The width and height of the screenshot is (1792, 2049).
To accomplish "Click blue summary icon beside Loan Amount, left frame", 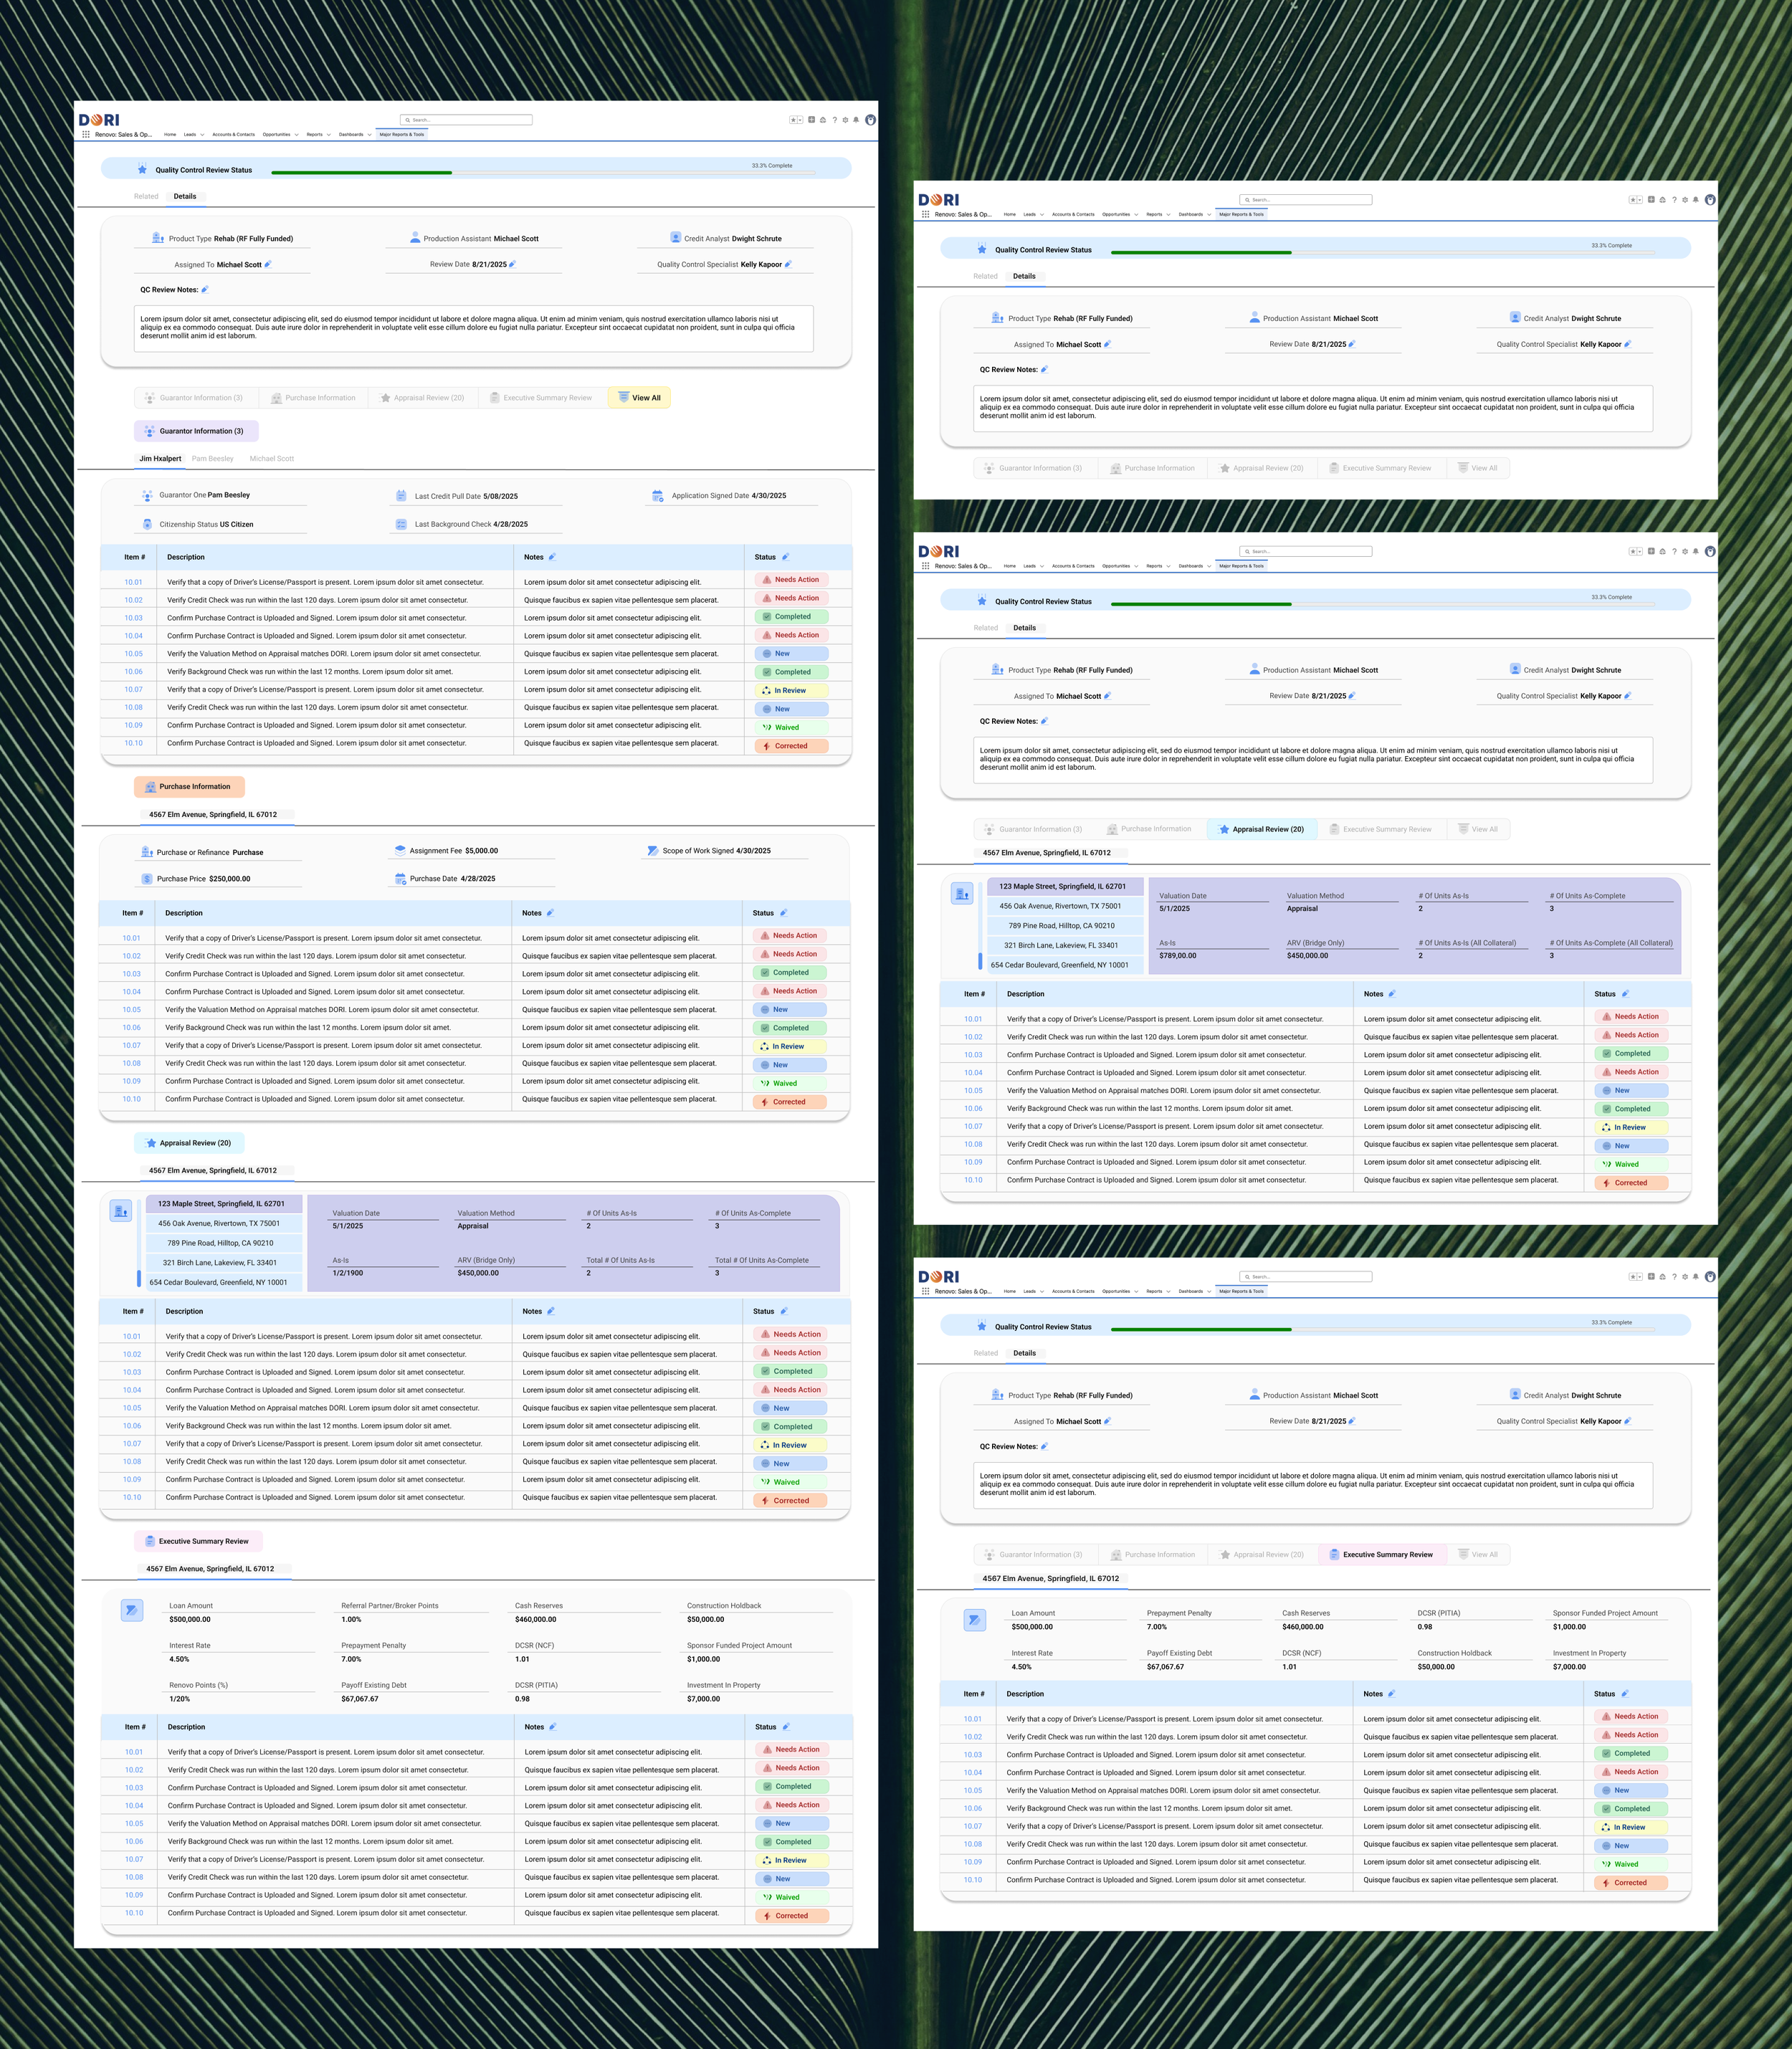I will point(132,1610).
